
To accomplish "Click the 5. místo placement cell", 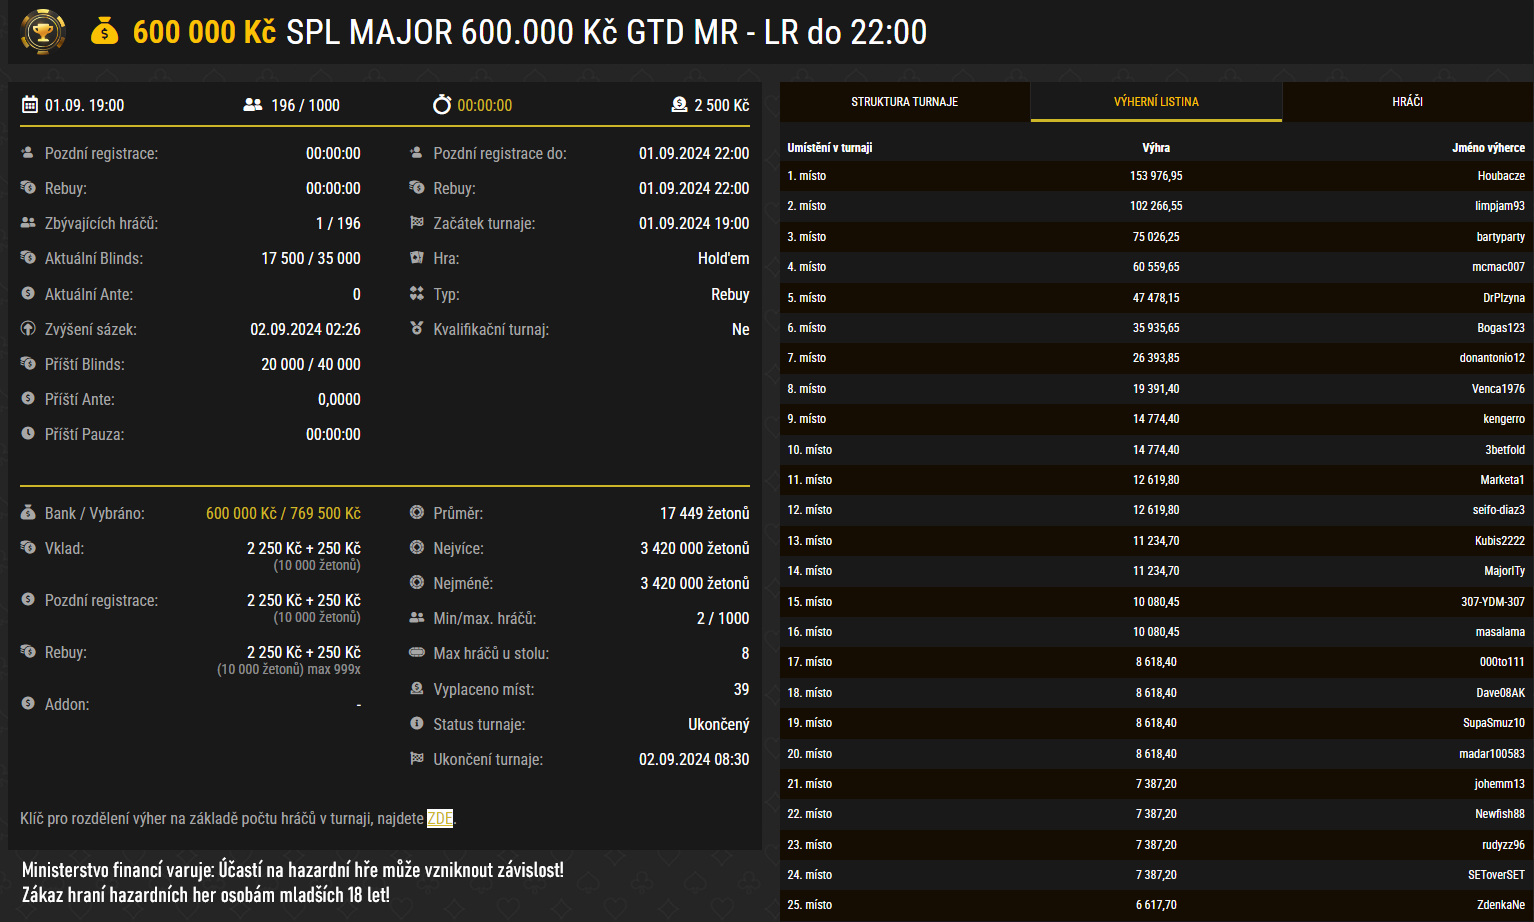I will [807, 298].
